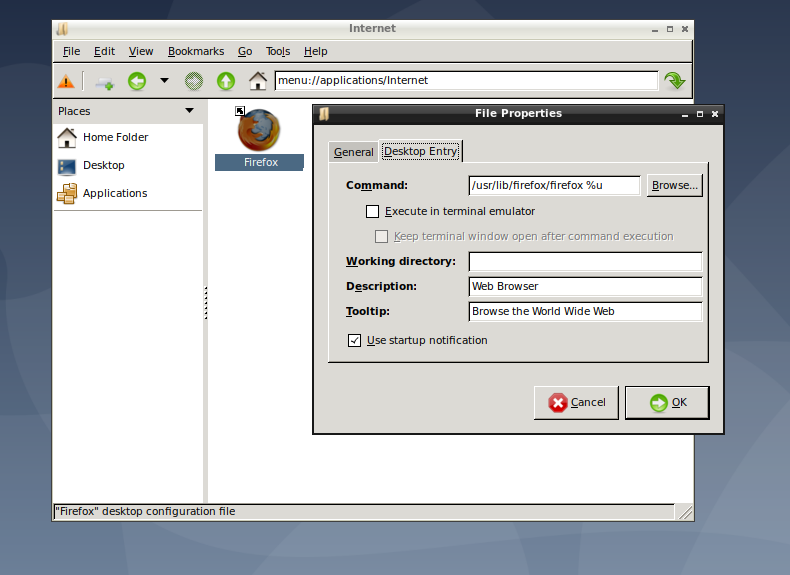Click the Go arrow beside address bar
Screen dimensions: 790x575
pos(675,81)
